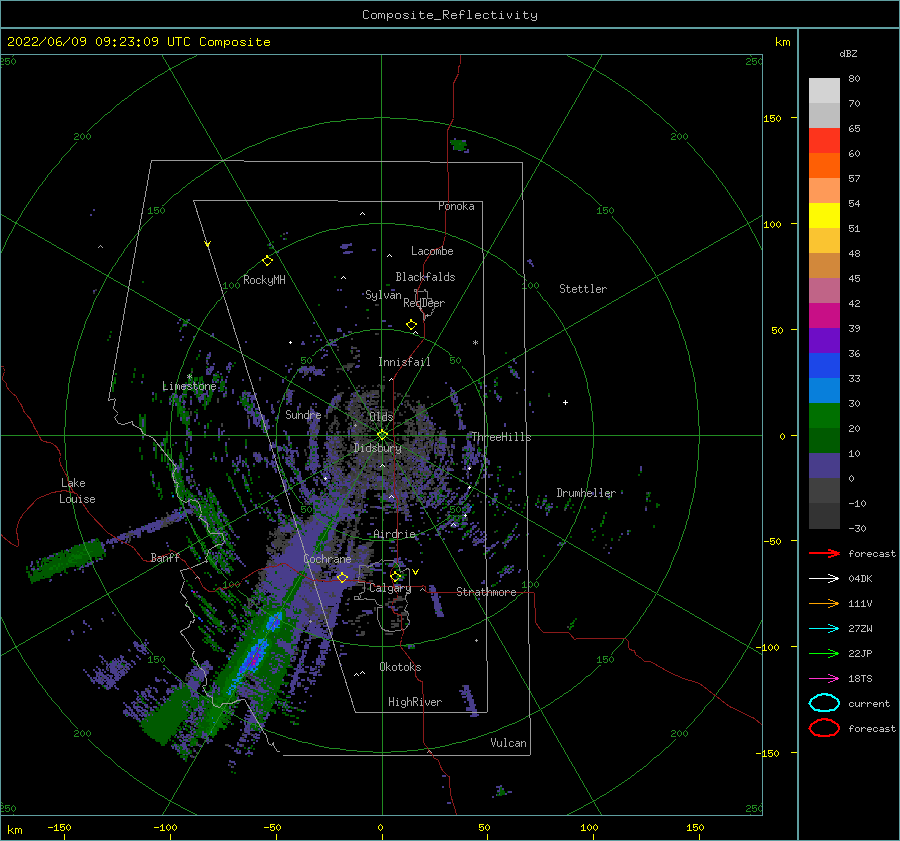Screen dimensions: 900x841
Task: Select the orange 111V arrow legend entry
Action: [824, 603]
